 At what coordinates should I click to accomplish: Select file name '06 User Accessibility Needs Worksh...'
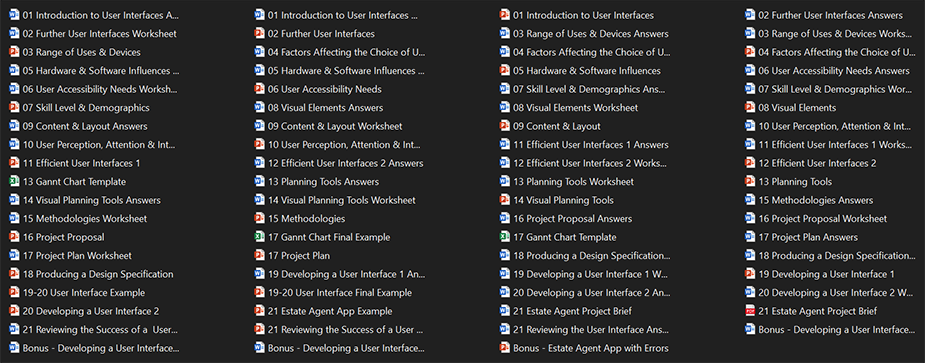pos(100,90)
